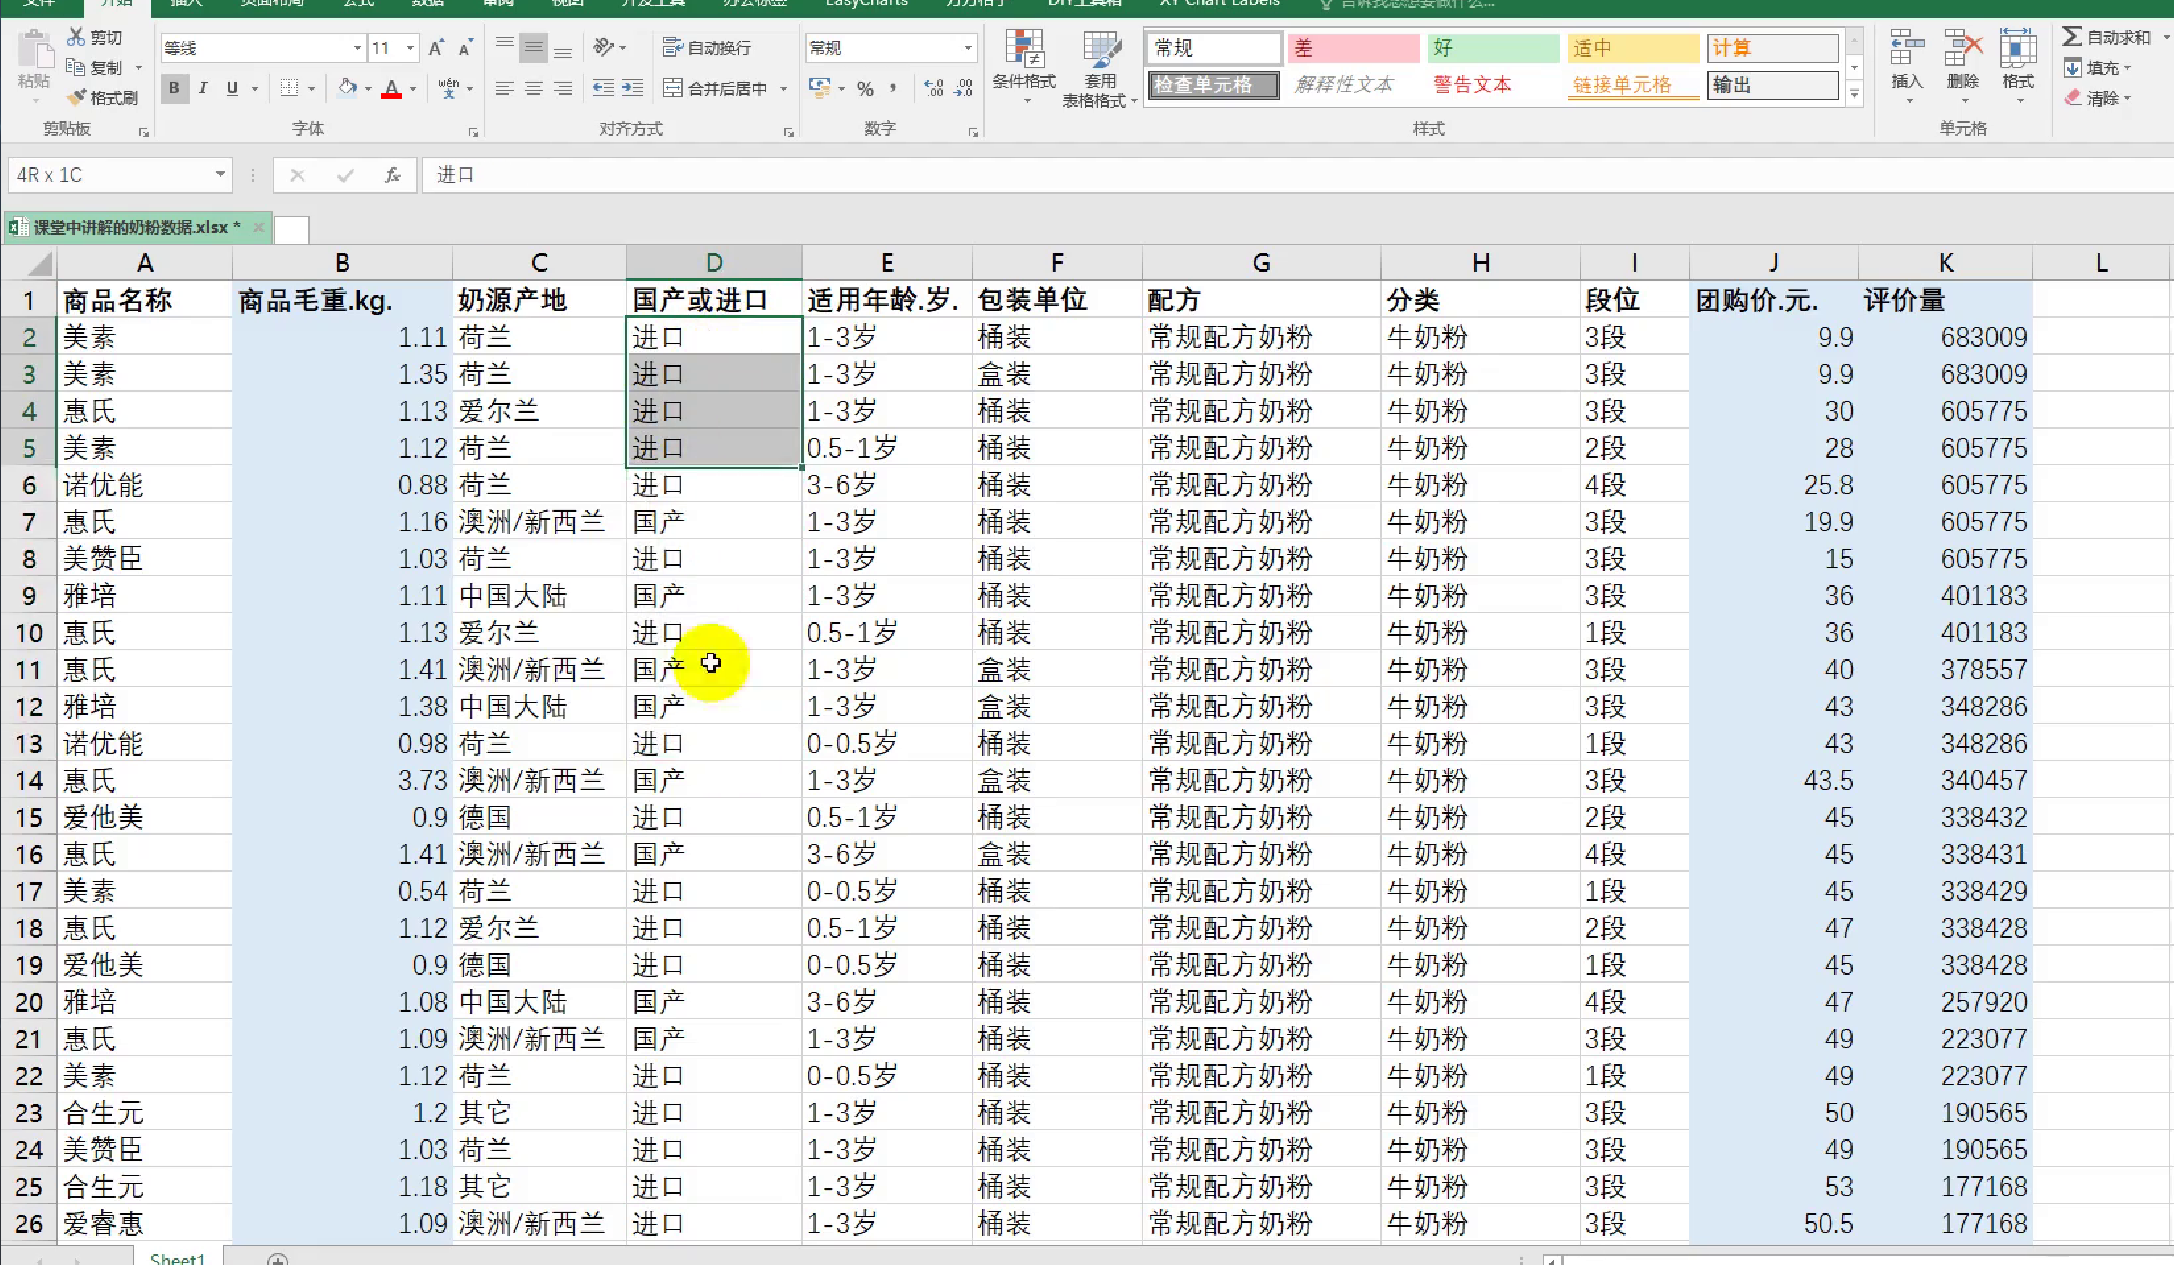Click the Delete cells (删除) icon
The height and width of the screenshot is (1265, 2174).
(x=1963, y=48)
